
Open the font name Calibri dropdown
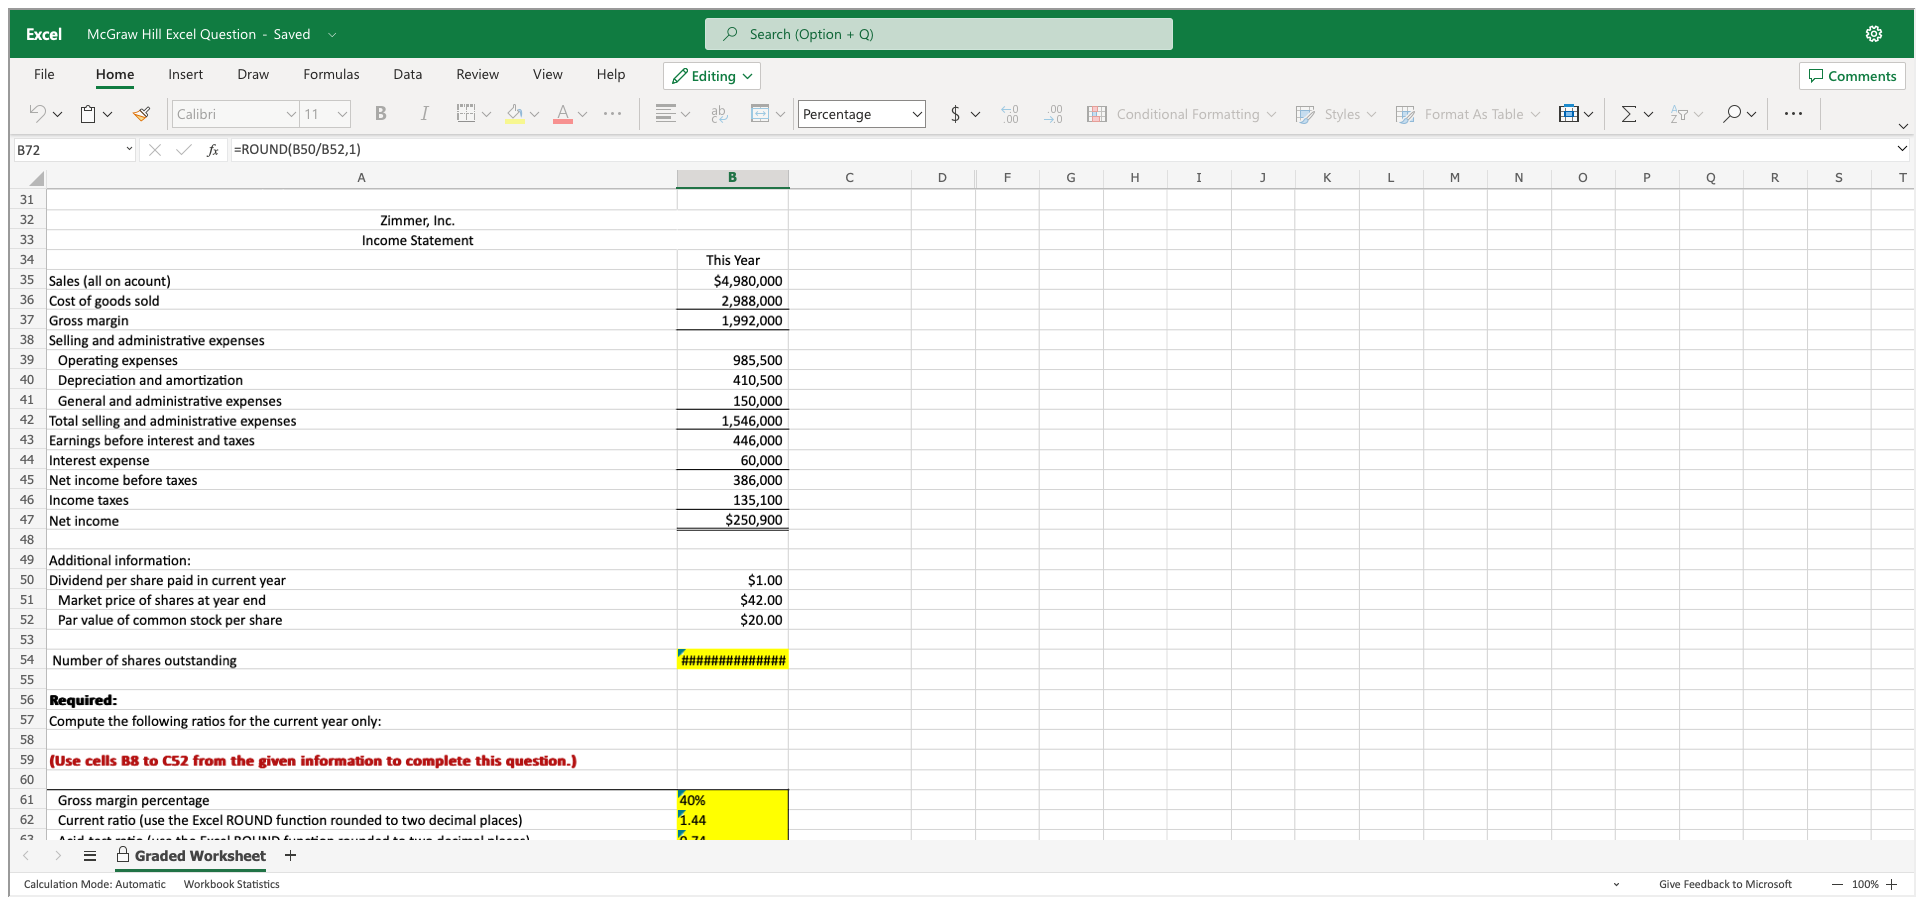point(291,114)
